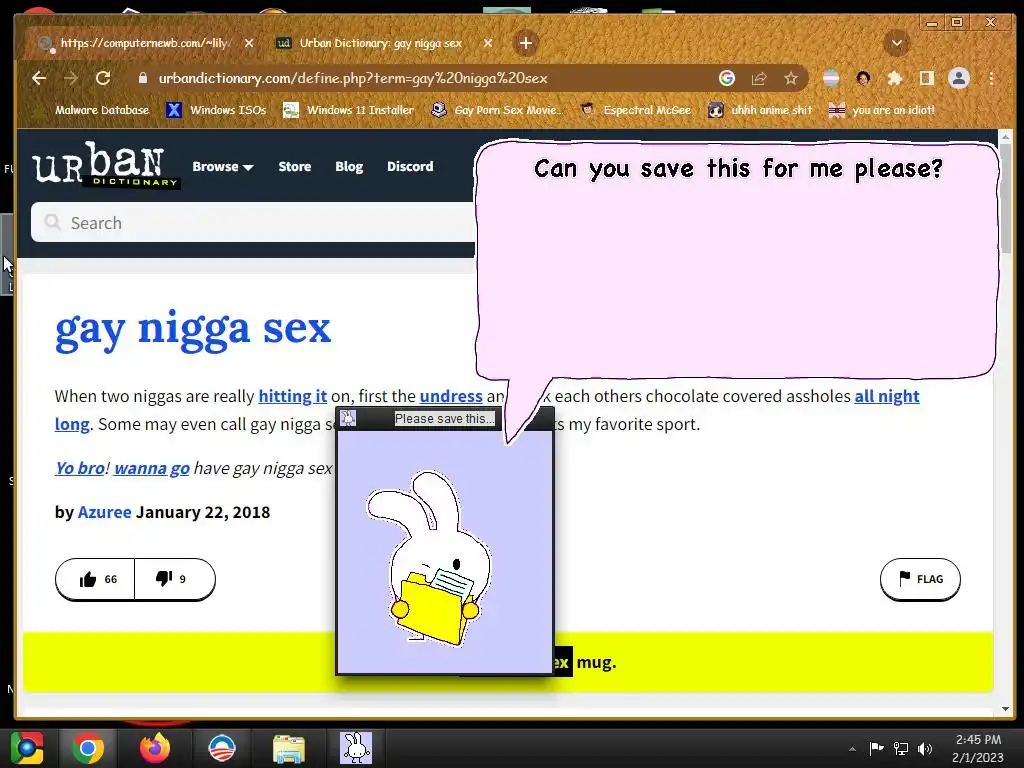The image size is (1024, 768).
Task: Click the scroll down arrow
Action: 1005,709
